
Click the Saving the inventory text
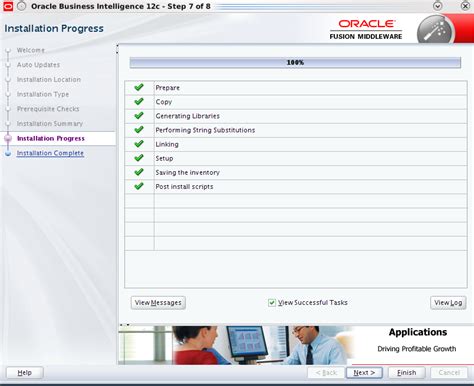click(x=188, y=172)
